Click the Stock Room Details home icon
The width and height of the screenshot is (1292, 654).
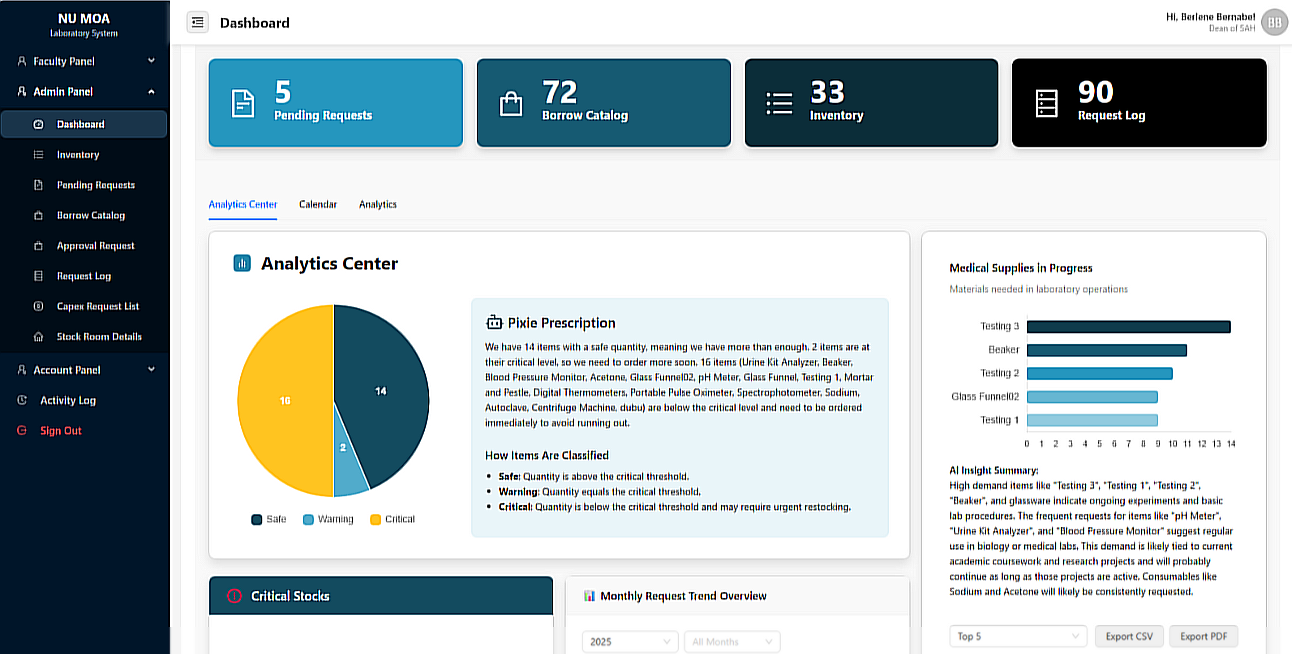click(x=38, y=337)
